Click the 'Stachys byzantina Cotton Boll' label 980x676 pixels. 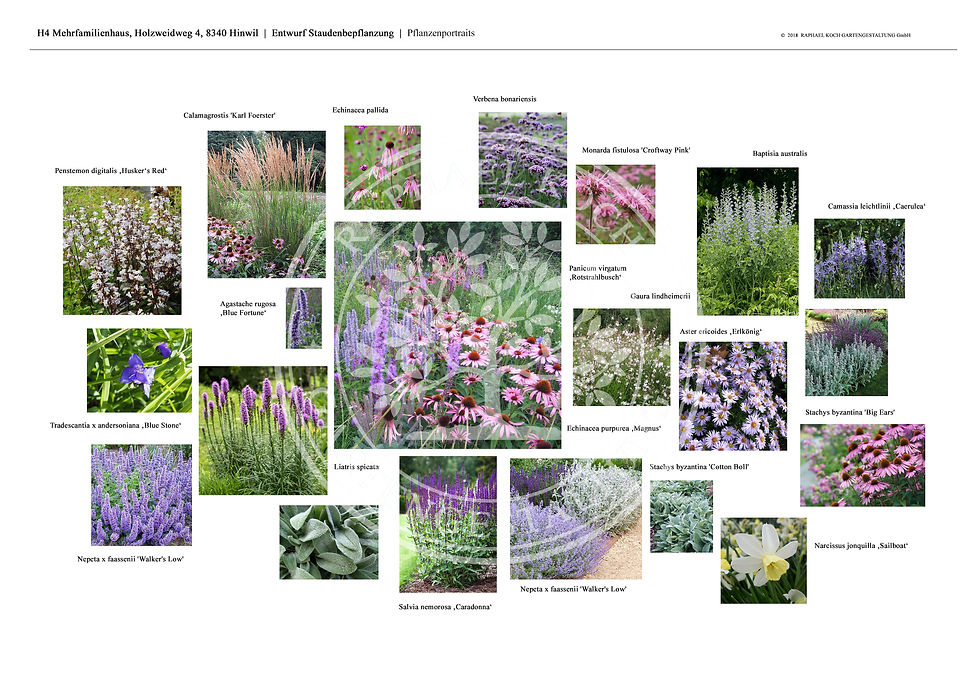click(x=699, y=467)
